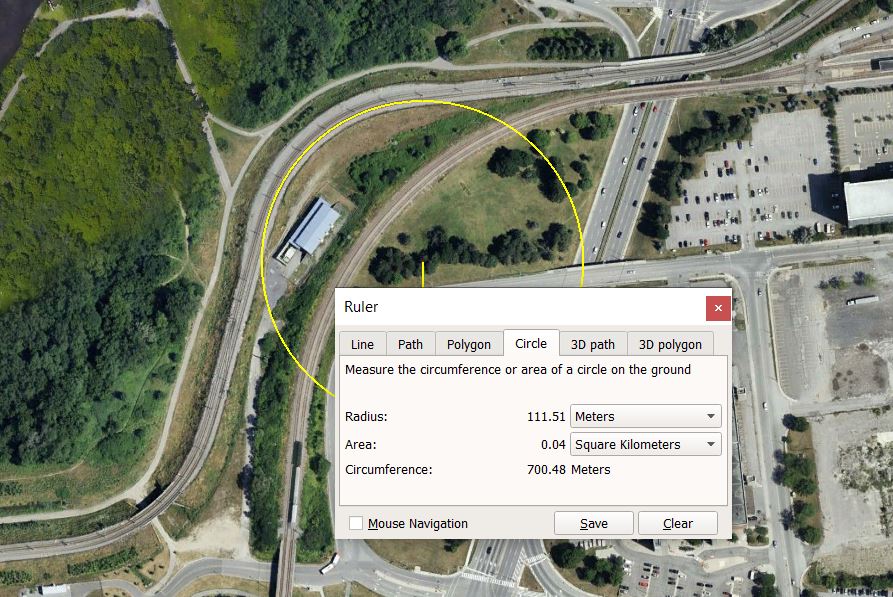Expand the Square Kilometers area units dropdown
The height and width of the screenshot is (597, 893).
[x=645, y=444]
